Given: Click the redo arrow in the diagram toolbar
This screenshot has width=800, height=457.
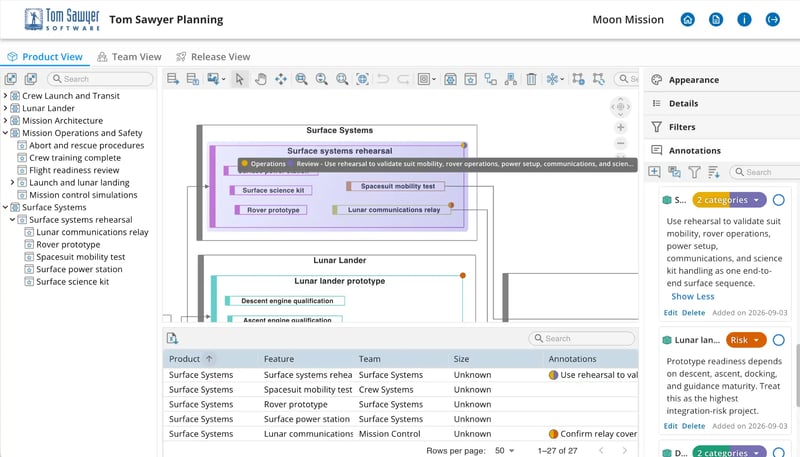Looking at the screenshot, I should coord(403,79).
